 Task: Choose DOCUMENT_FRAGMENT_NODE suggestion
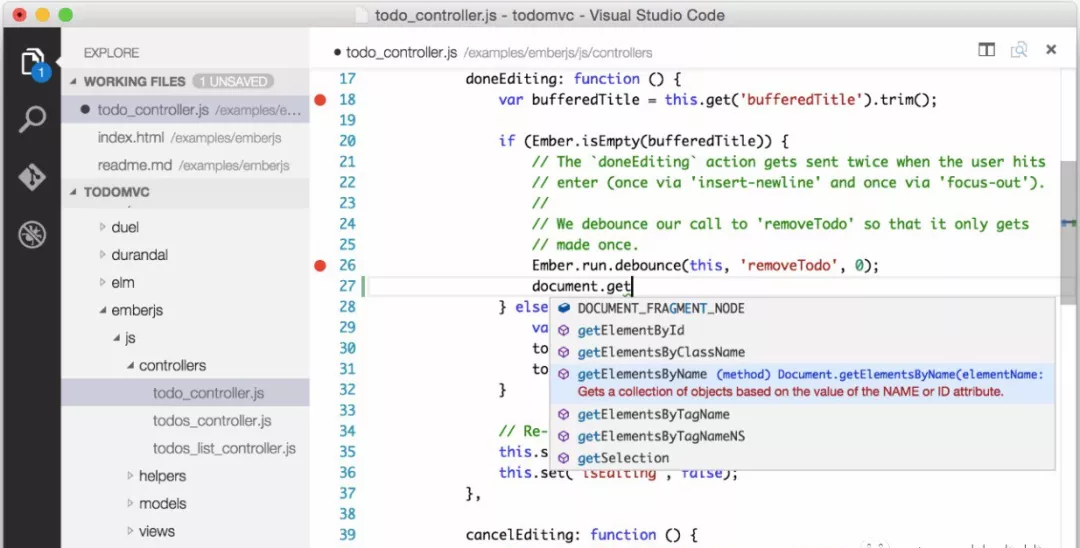[802, 308]
